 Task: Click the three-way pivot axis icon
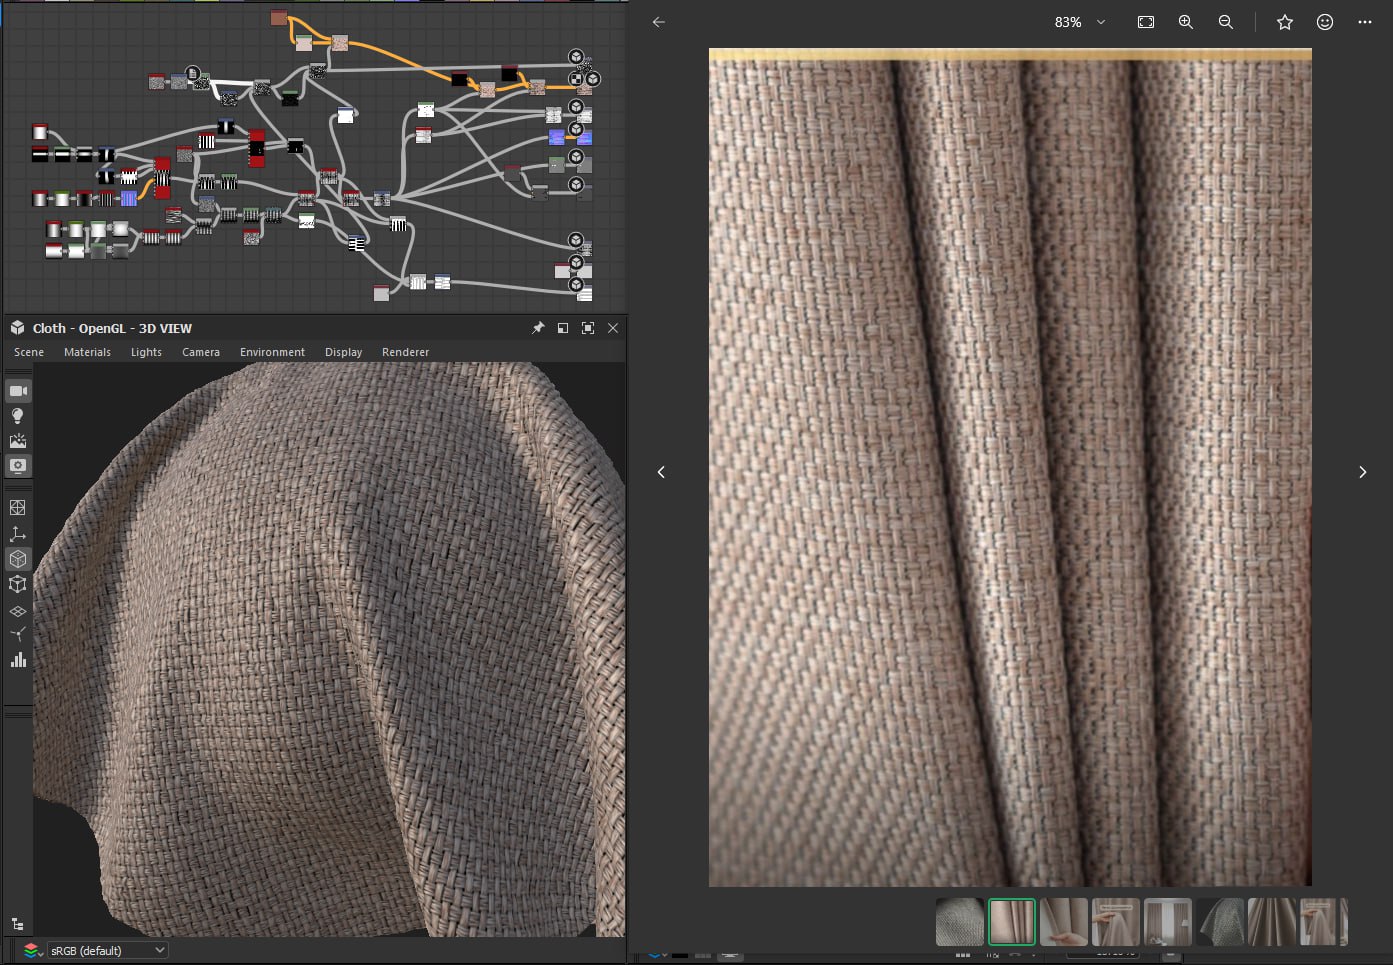[x=18, y=635]
